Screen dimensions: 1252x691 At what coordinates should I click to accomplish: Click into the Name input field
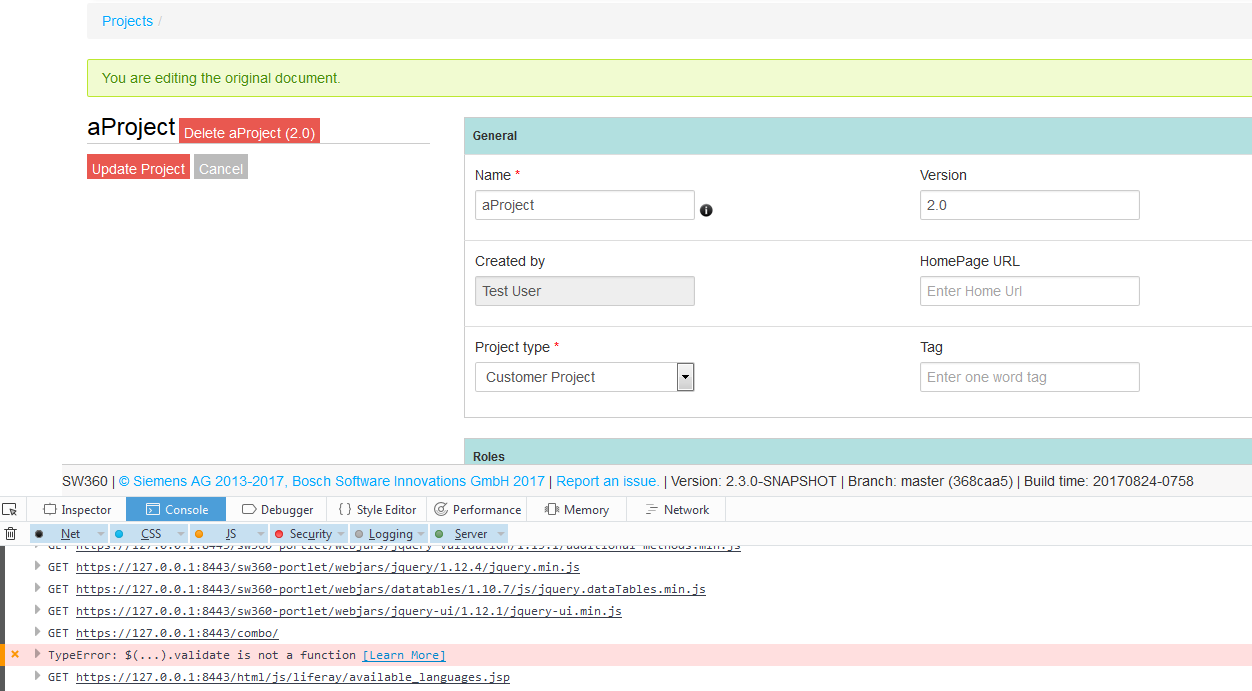tap(585, 205)
